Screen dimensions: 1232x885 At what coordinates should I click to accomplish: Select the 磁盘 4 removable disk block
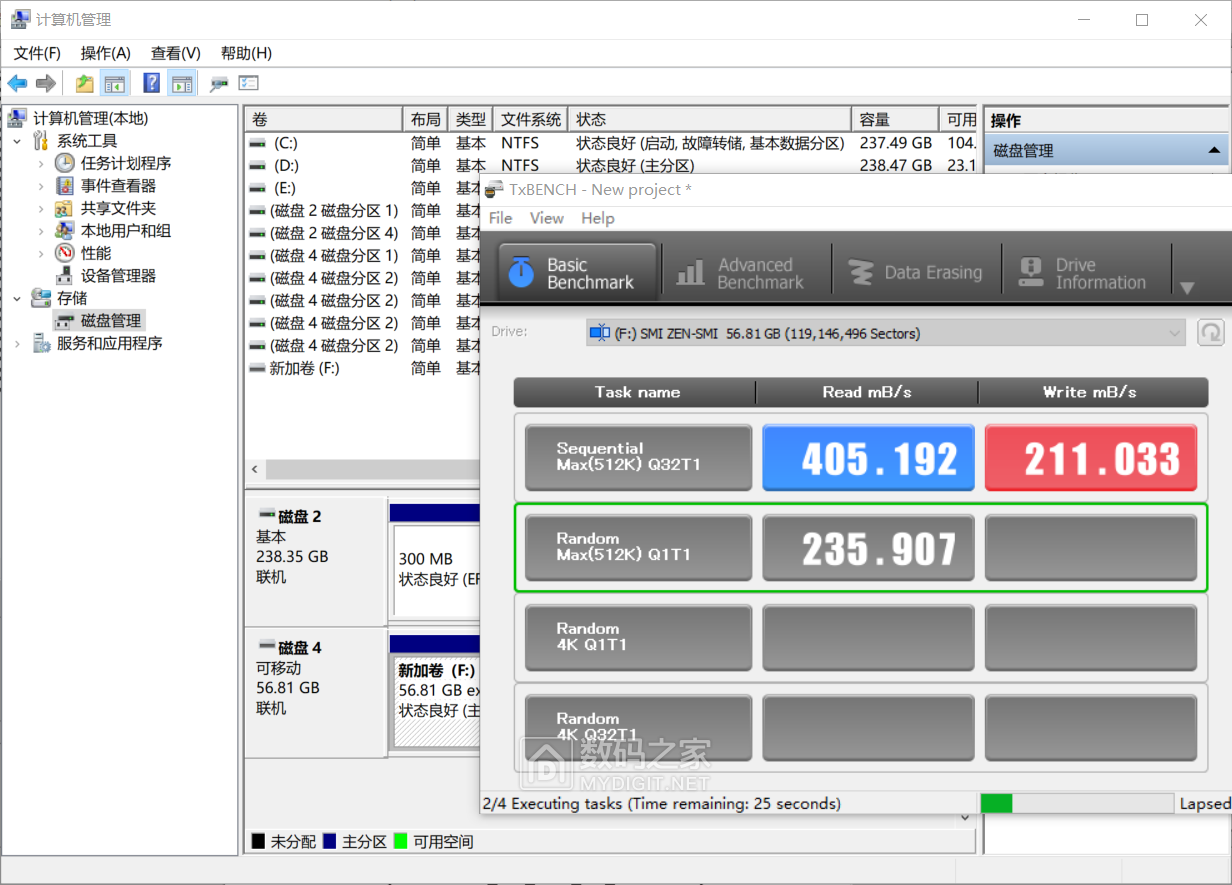[315, 692]
